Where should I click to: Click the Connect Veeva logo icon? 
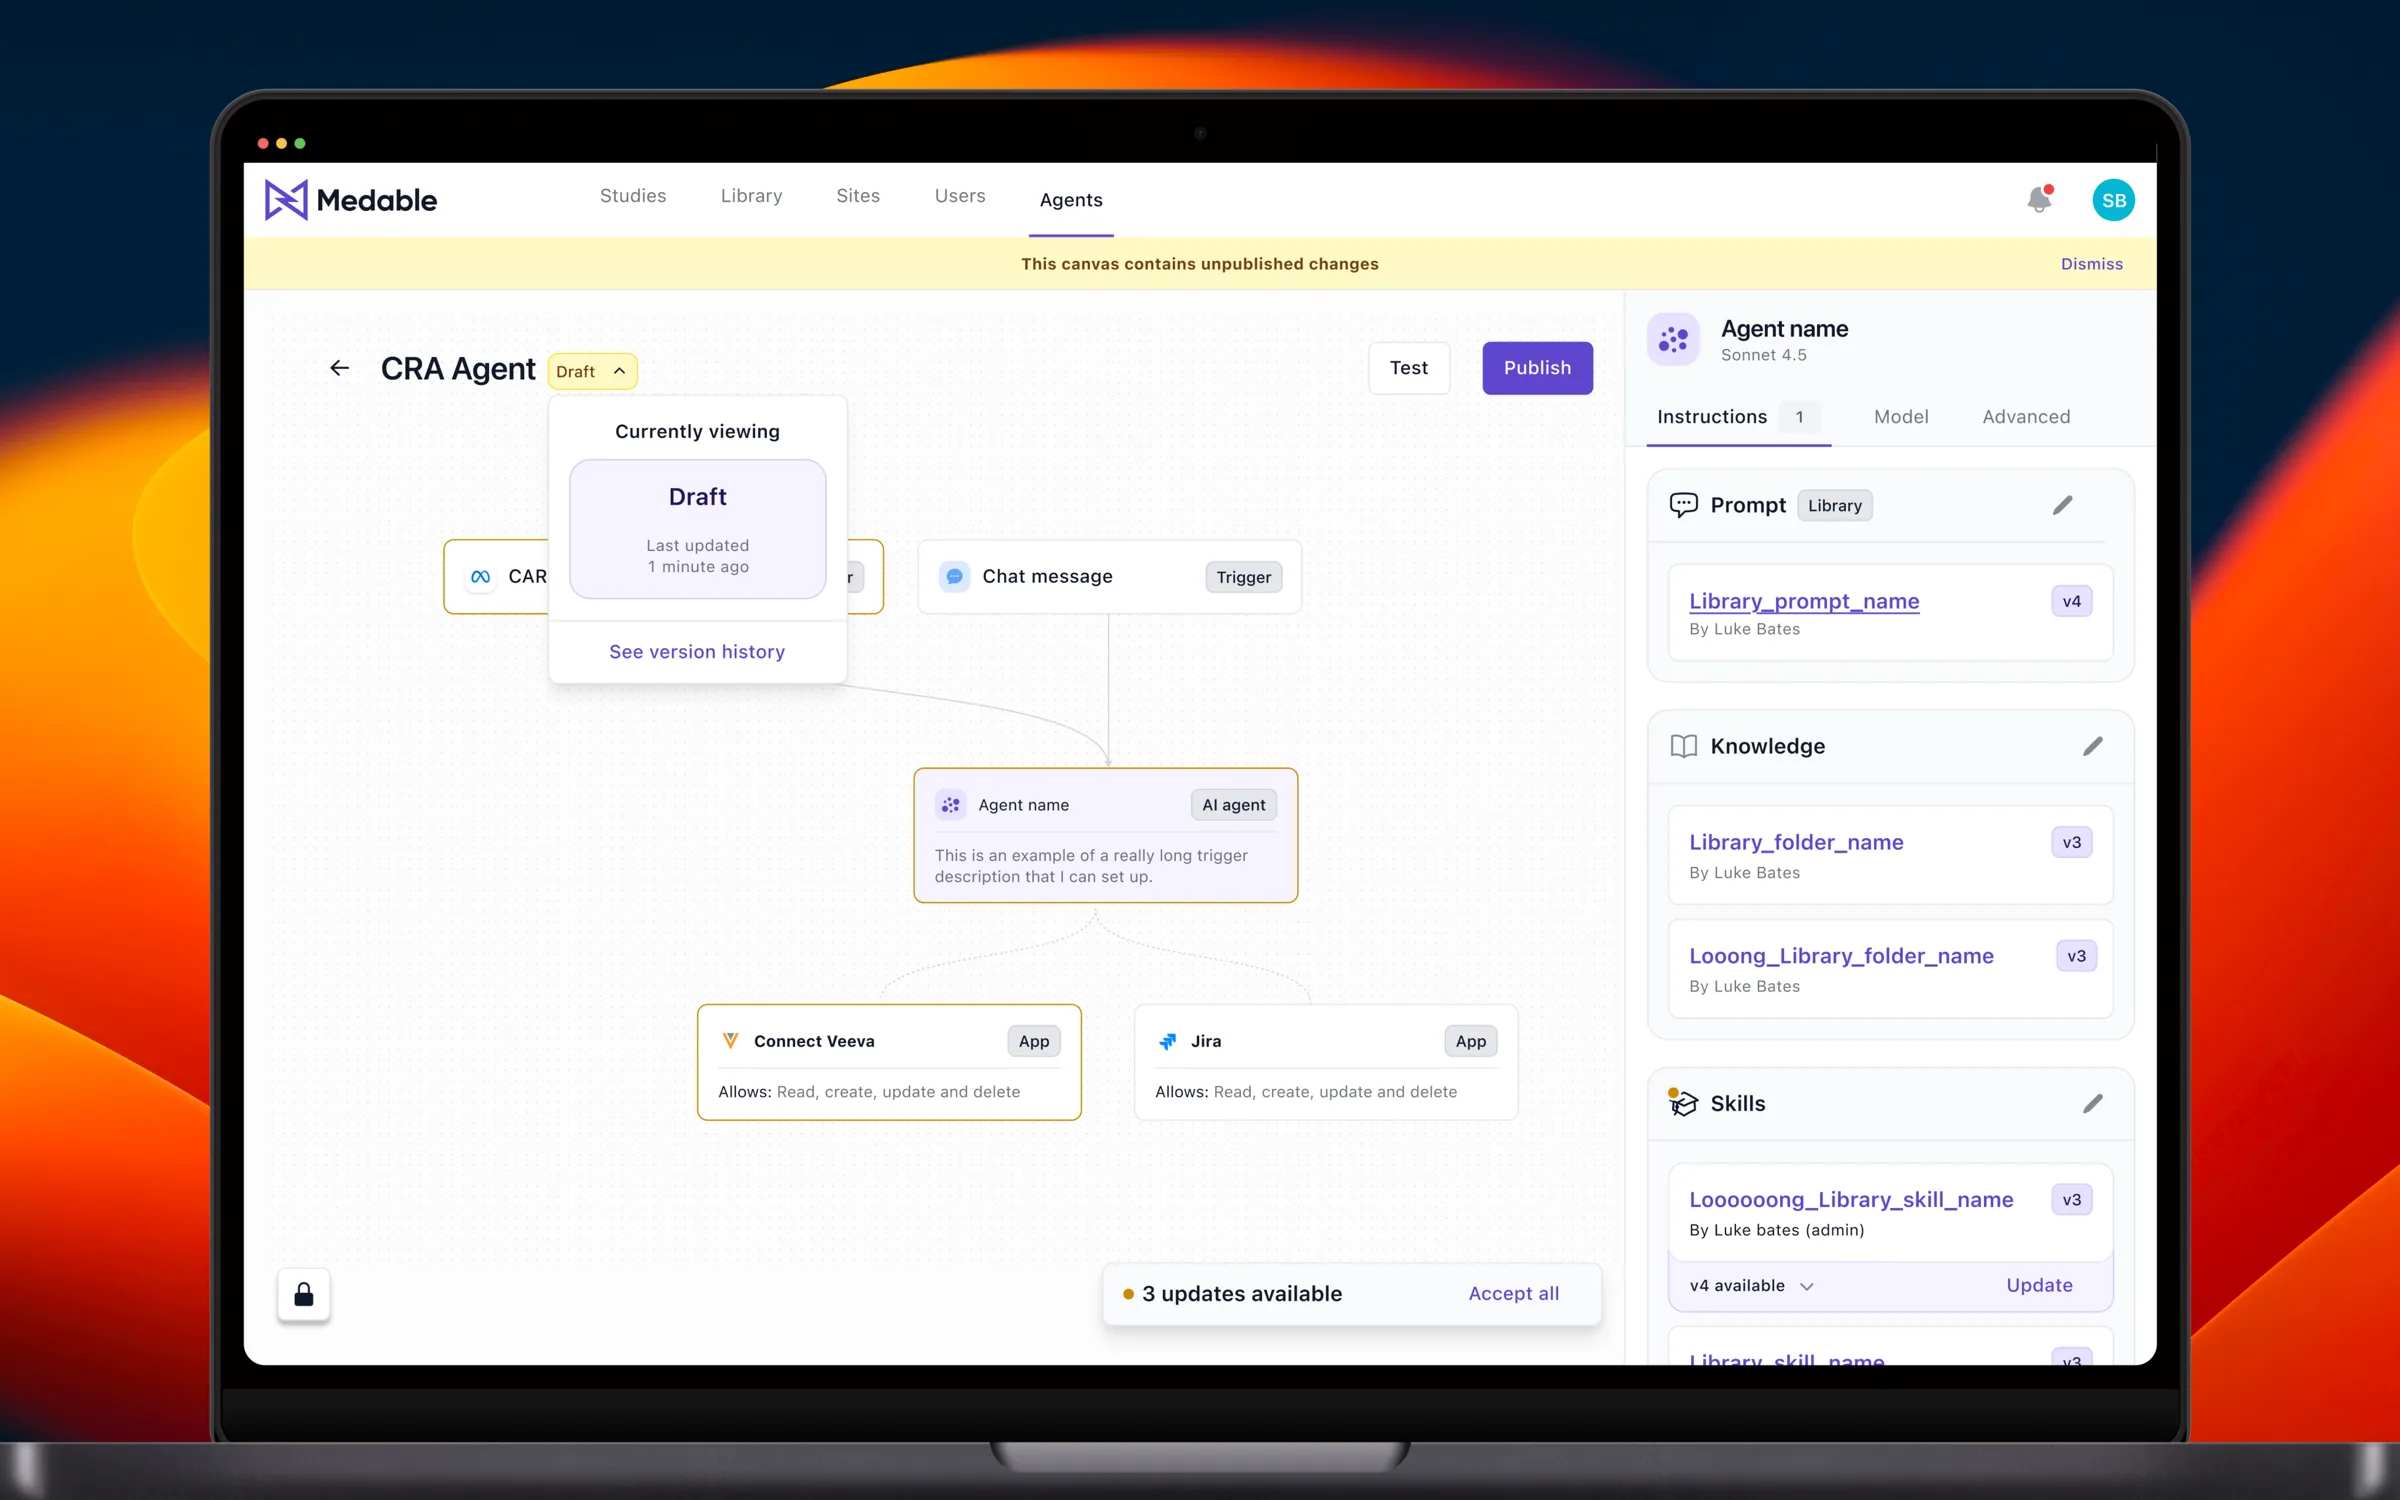[x=730, y=1041]
